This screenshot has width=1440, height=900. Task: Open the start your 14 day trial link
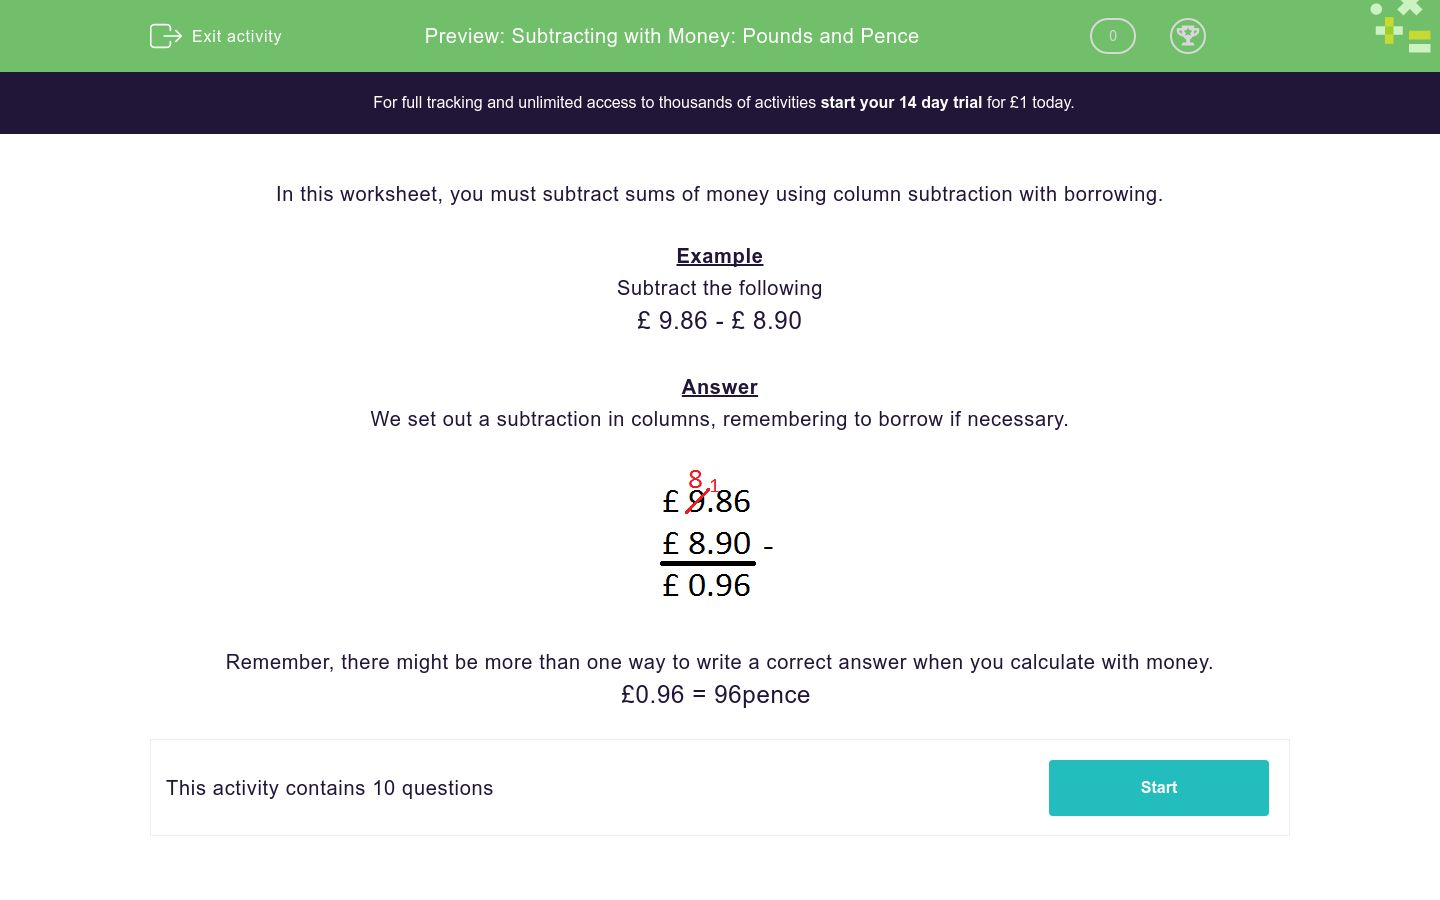coord(900,102)
